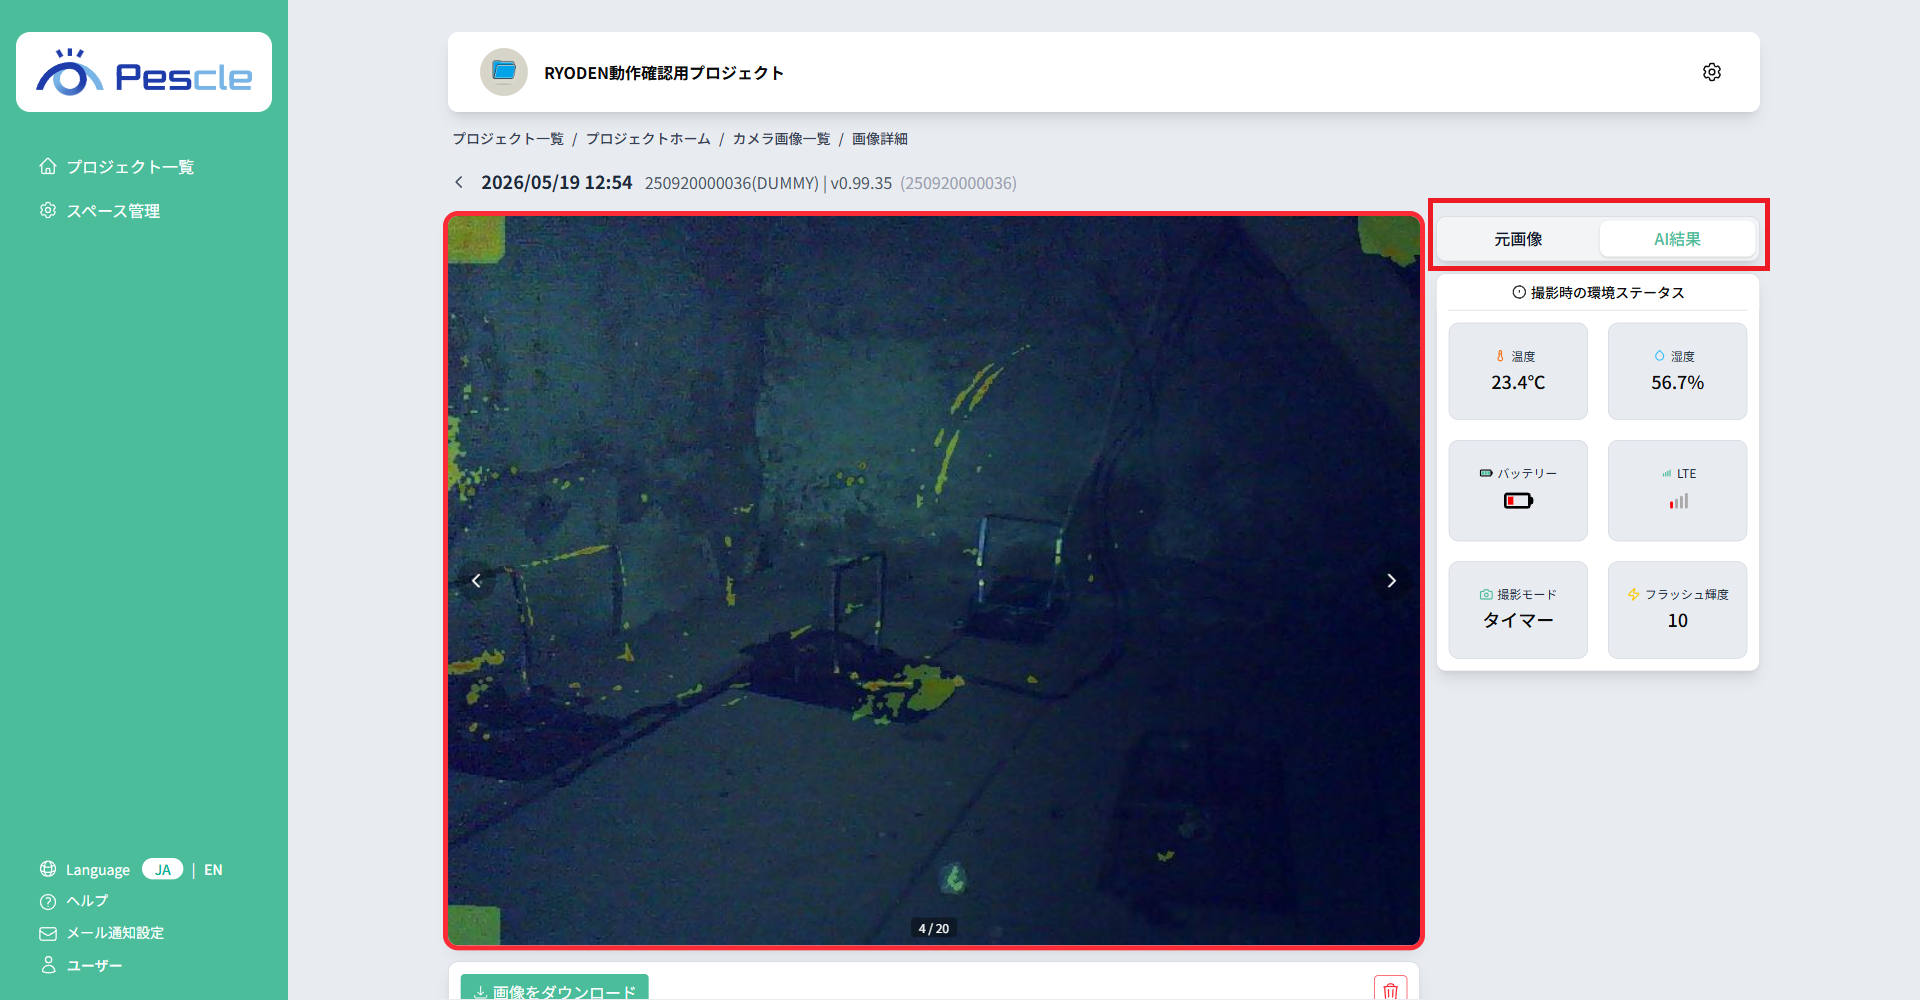Set language to JA
This screenshot has width=1920, height=1000.
tap(162, 869)
